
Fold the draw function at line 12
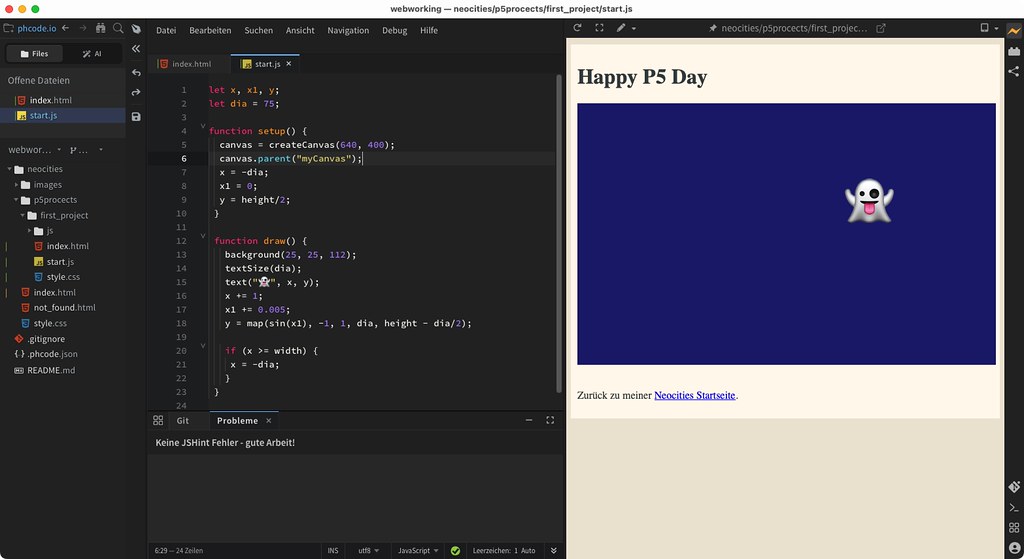tap(202, 236)
